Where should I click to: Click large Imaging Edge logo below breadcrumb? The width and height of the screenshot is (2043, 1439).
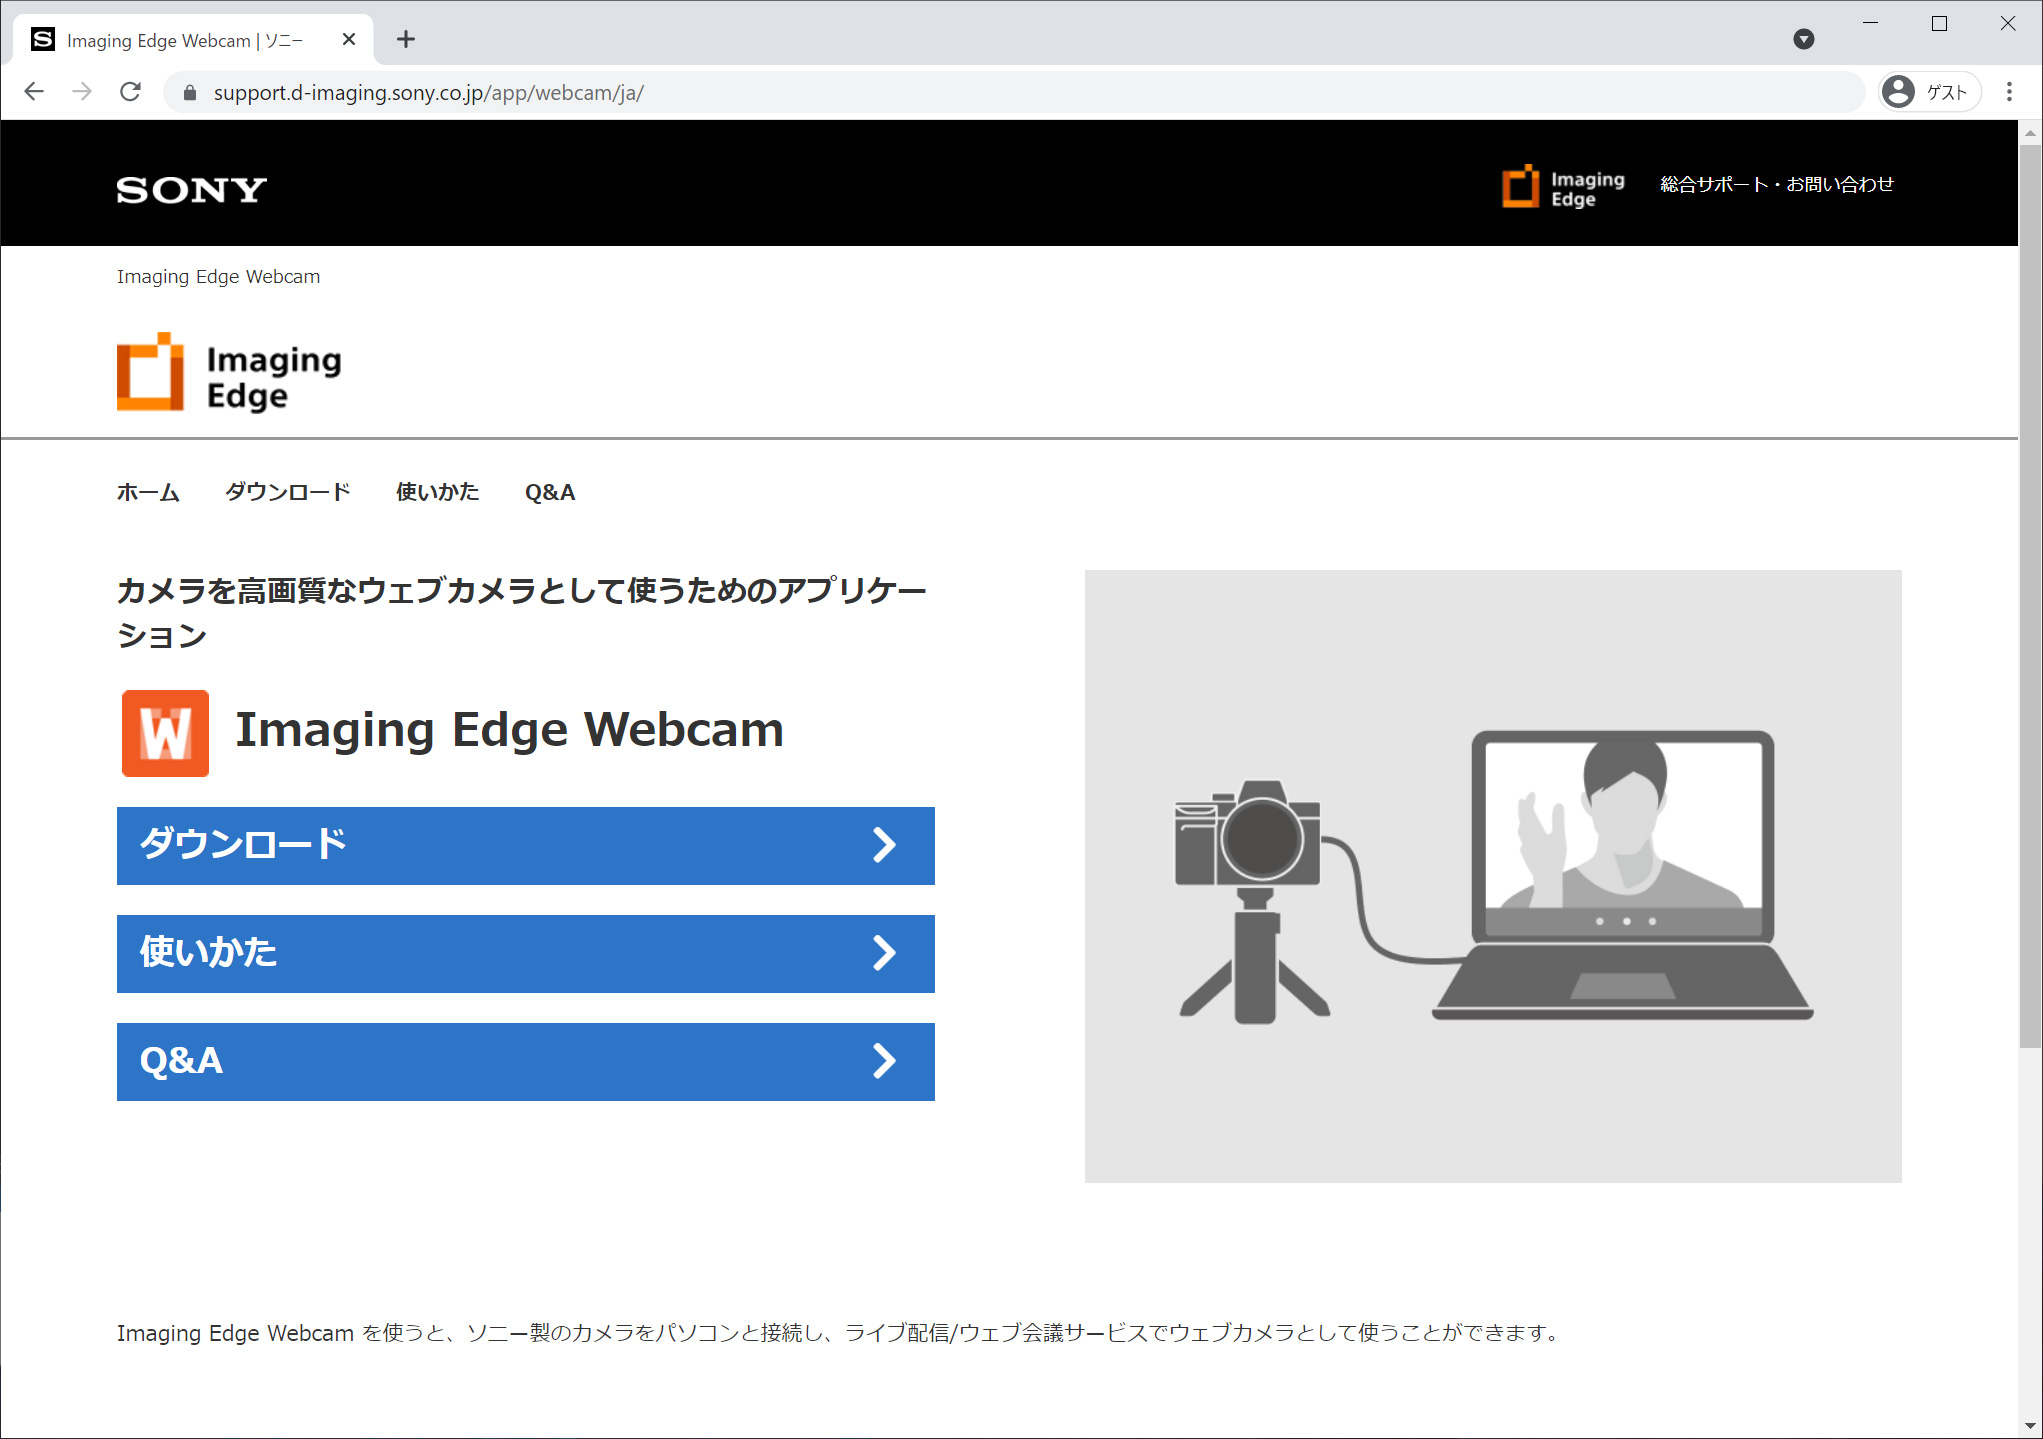pyautogui.click(x=230, y=372)
